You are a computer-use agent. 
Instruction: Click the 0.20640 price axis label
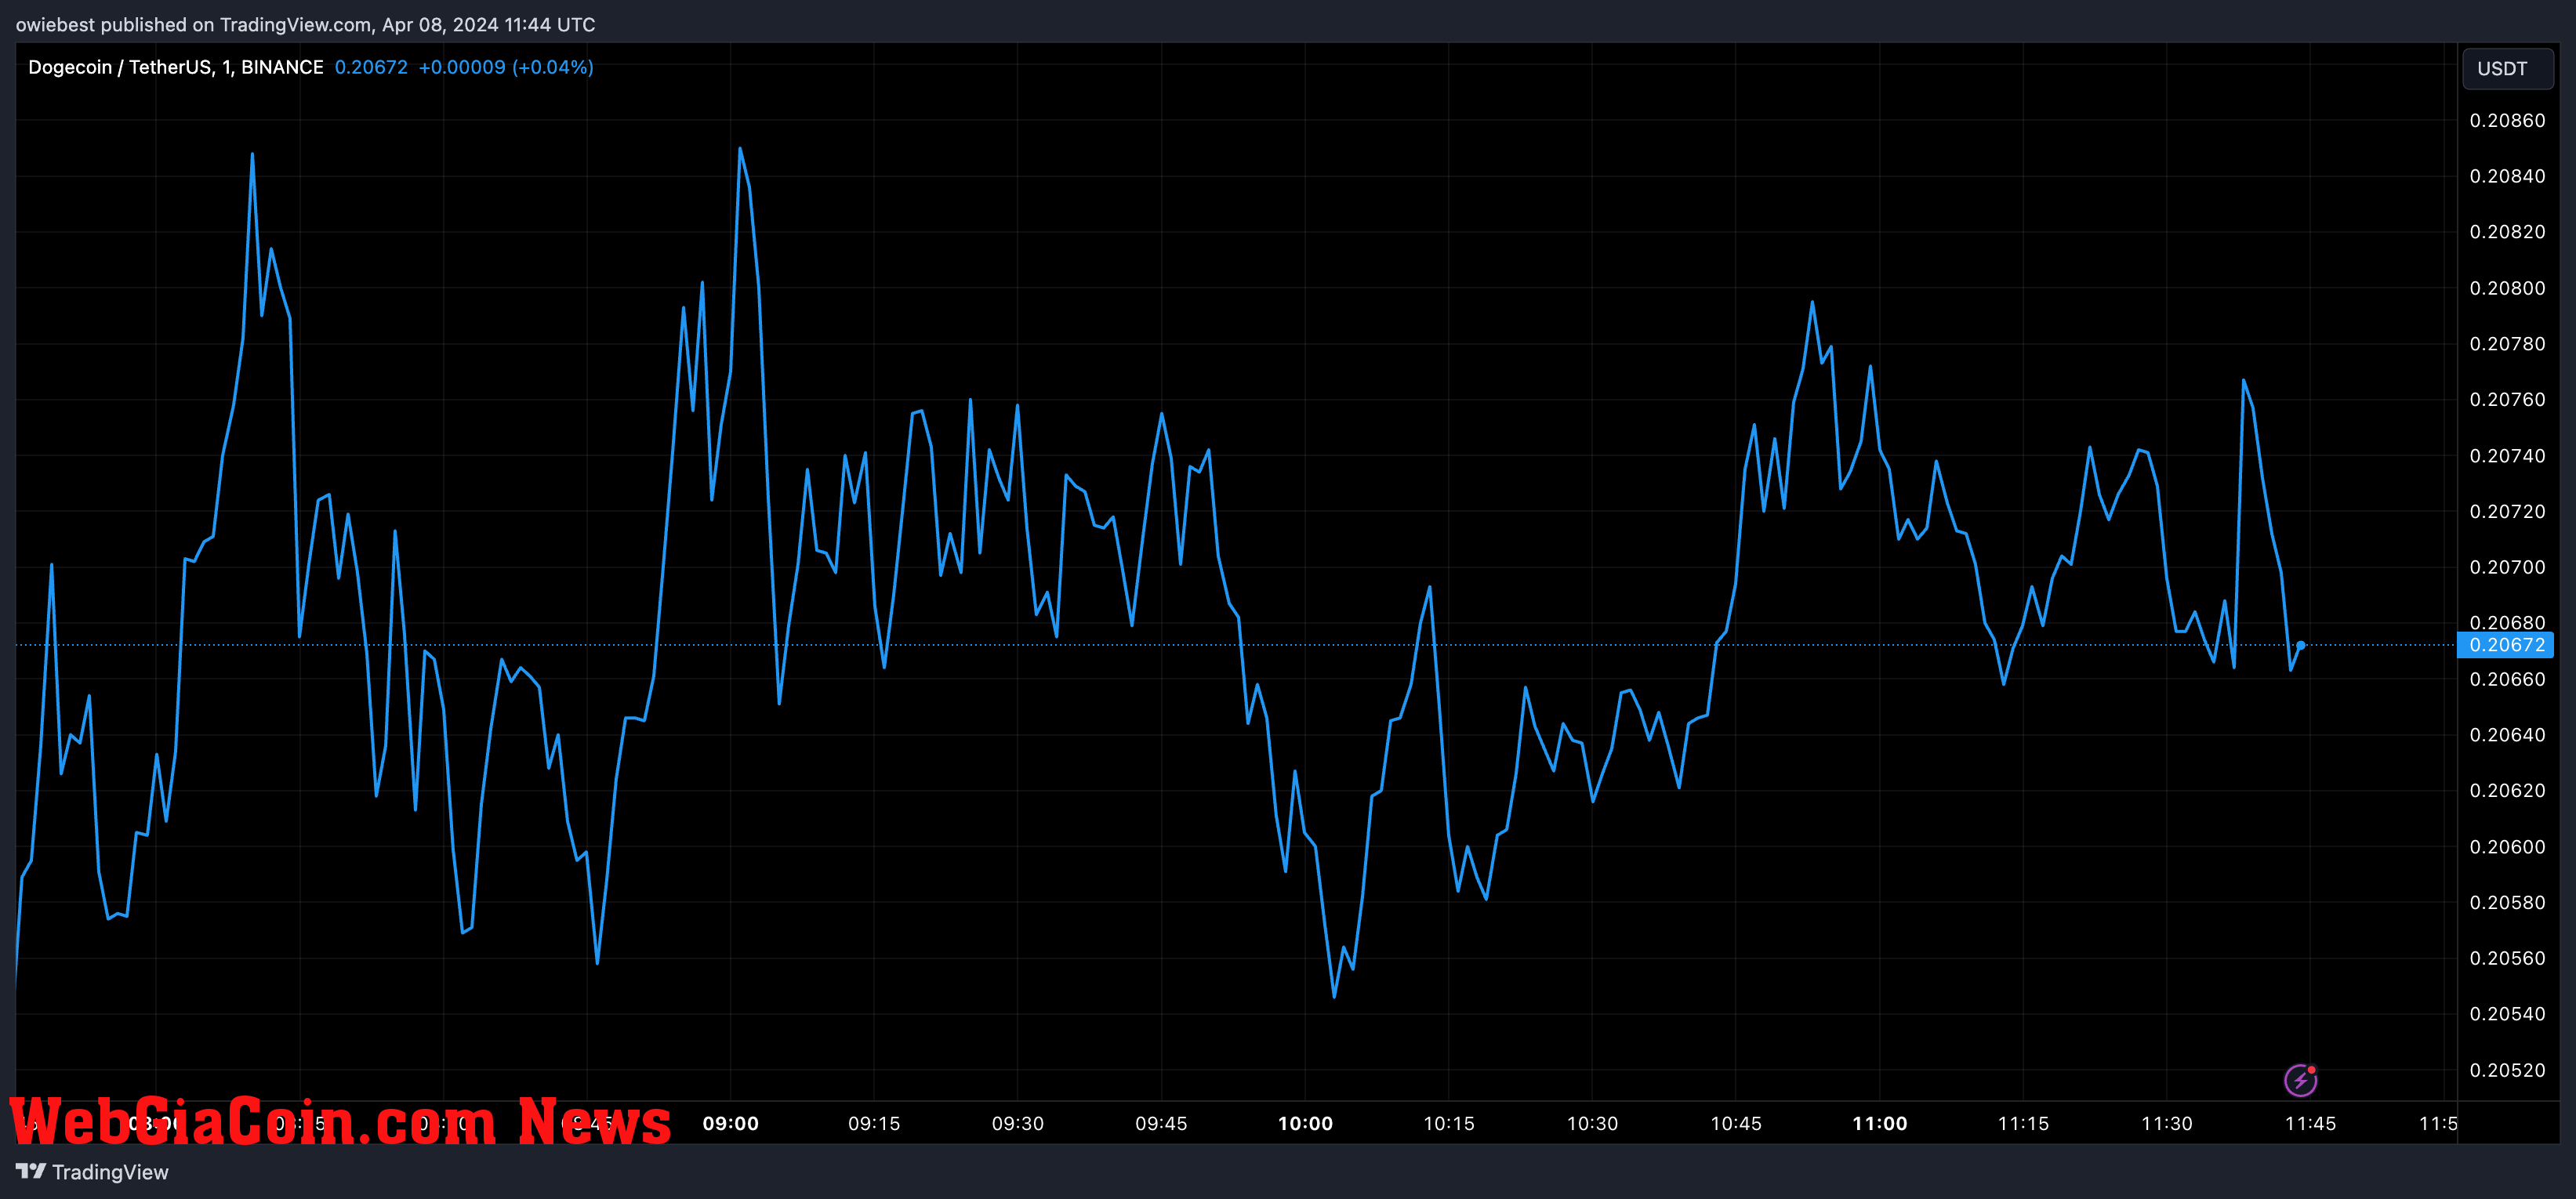tap(2507, 735)
